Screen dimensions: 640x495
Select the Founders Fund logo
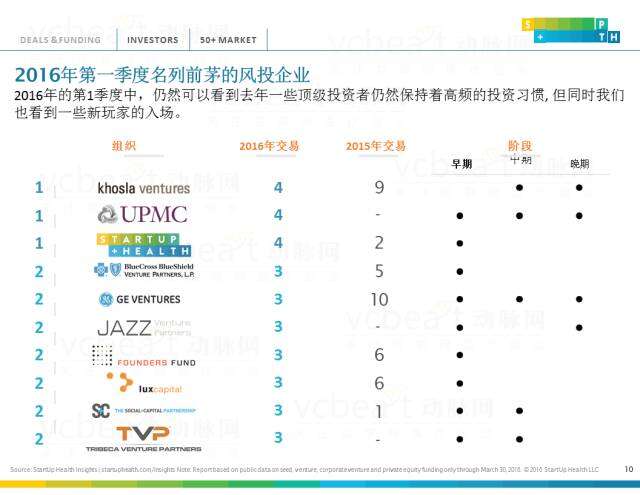pos(140,356)
